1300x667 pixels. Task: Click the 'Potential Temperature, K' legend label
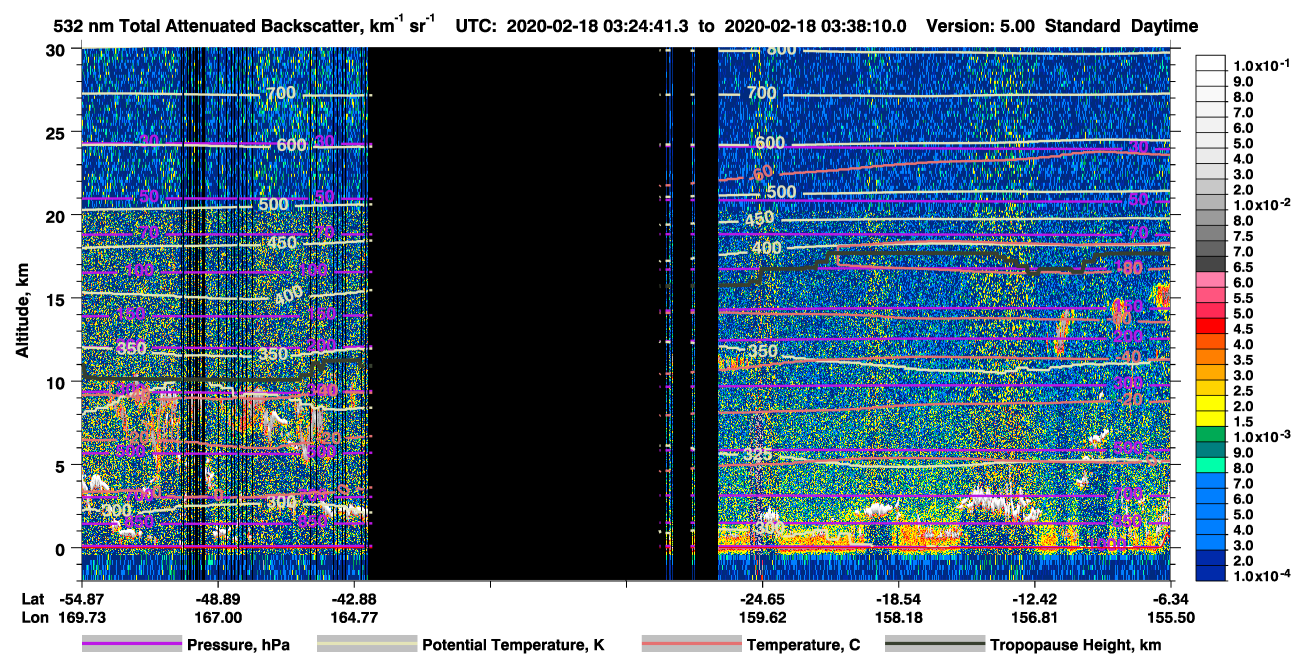pyautogui.click(x=513, y=645)
